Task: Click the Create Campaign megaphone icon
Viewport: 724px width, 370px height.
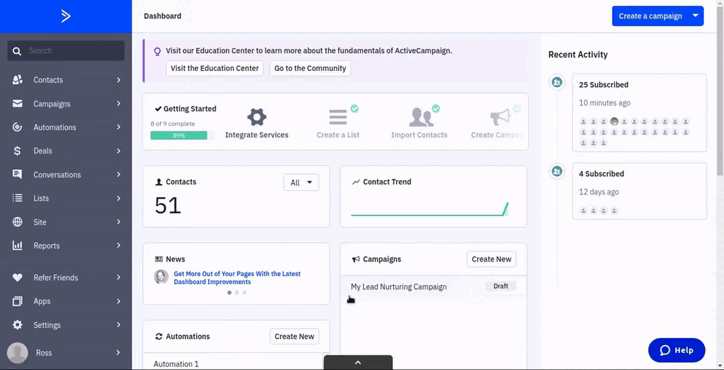Action: point(501,117)
